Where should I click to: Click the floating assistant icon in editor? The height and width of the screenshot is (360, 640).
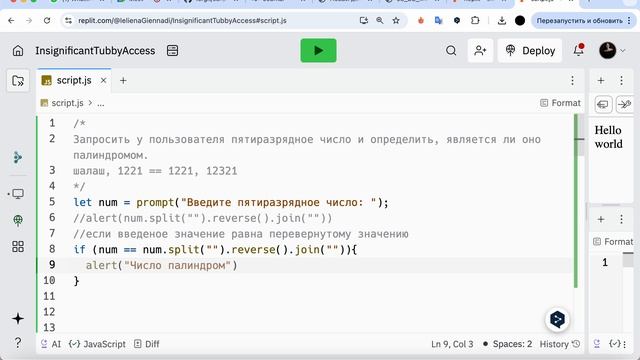pyautogui.click(x=557, y=319)
